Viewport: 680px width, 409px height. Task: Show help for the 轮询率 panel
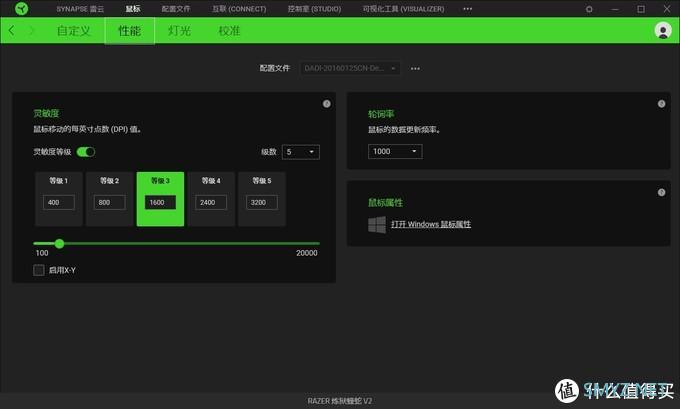coord(661,104)
